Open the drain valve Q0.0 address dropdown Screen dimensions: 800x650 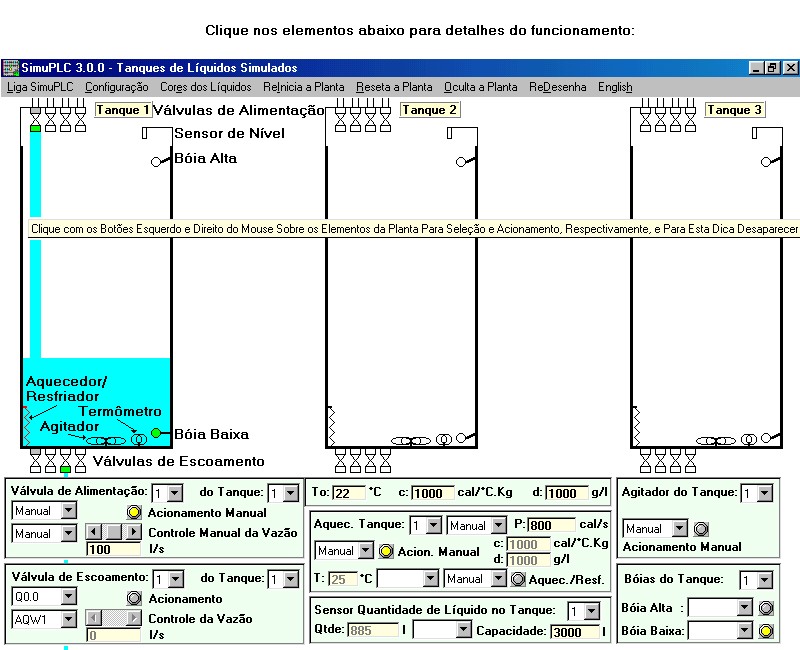(x=69, y=596)
